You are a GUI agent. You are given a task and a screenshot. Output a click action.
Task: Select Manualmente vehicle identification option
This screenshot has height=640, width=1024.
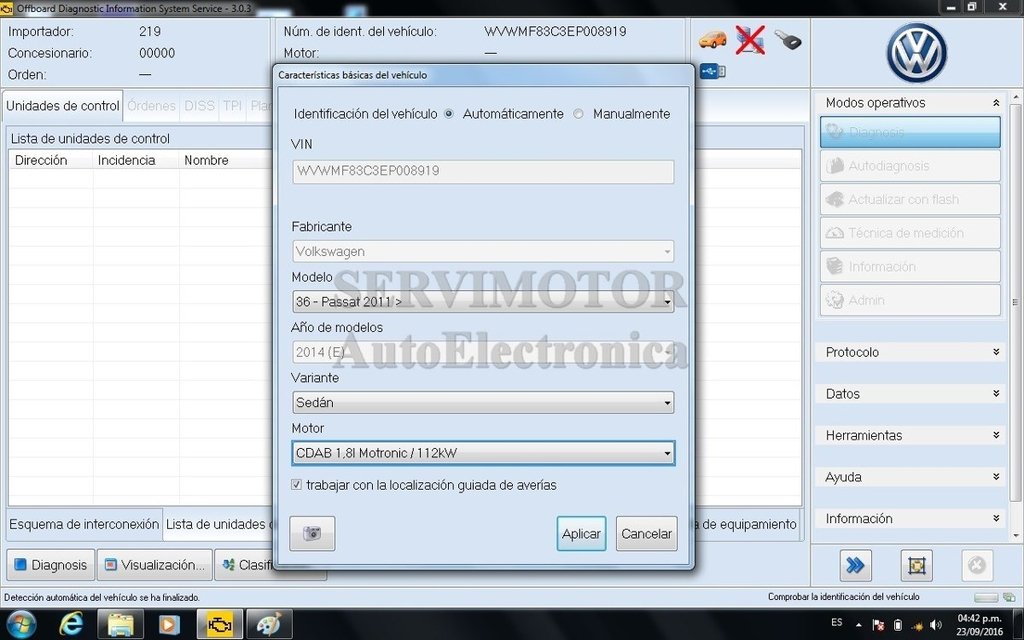pos(578,114)
